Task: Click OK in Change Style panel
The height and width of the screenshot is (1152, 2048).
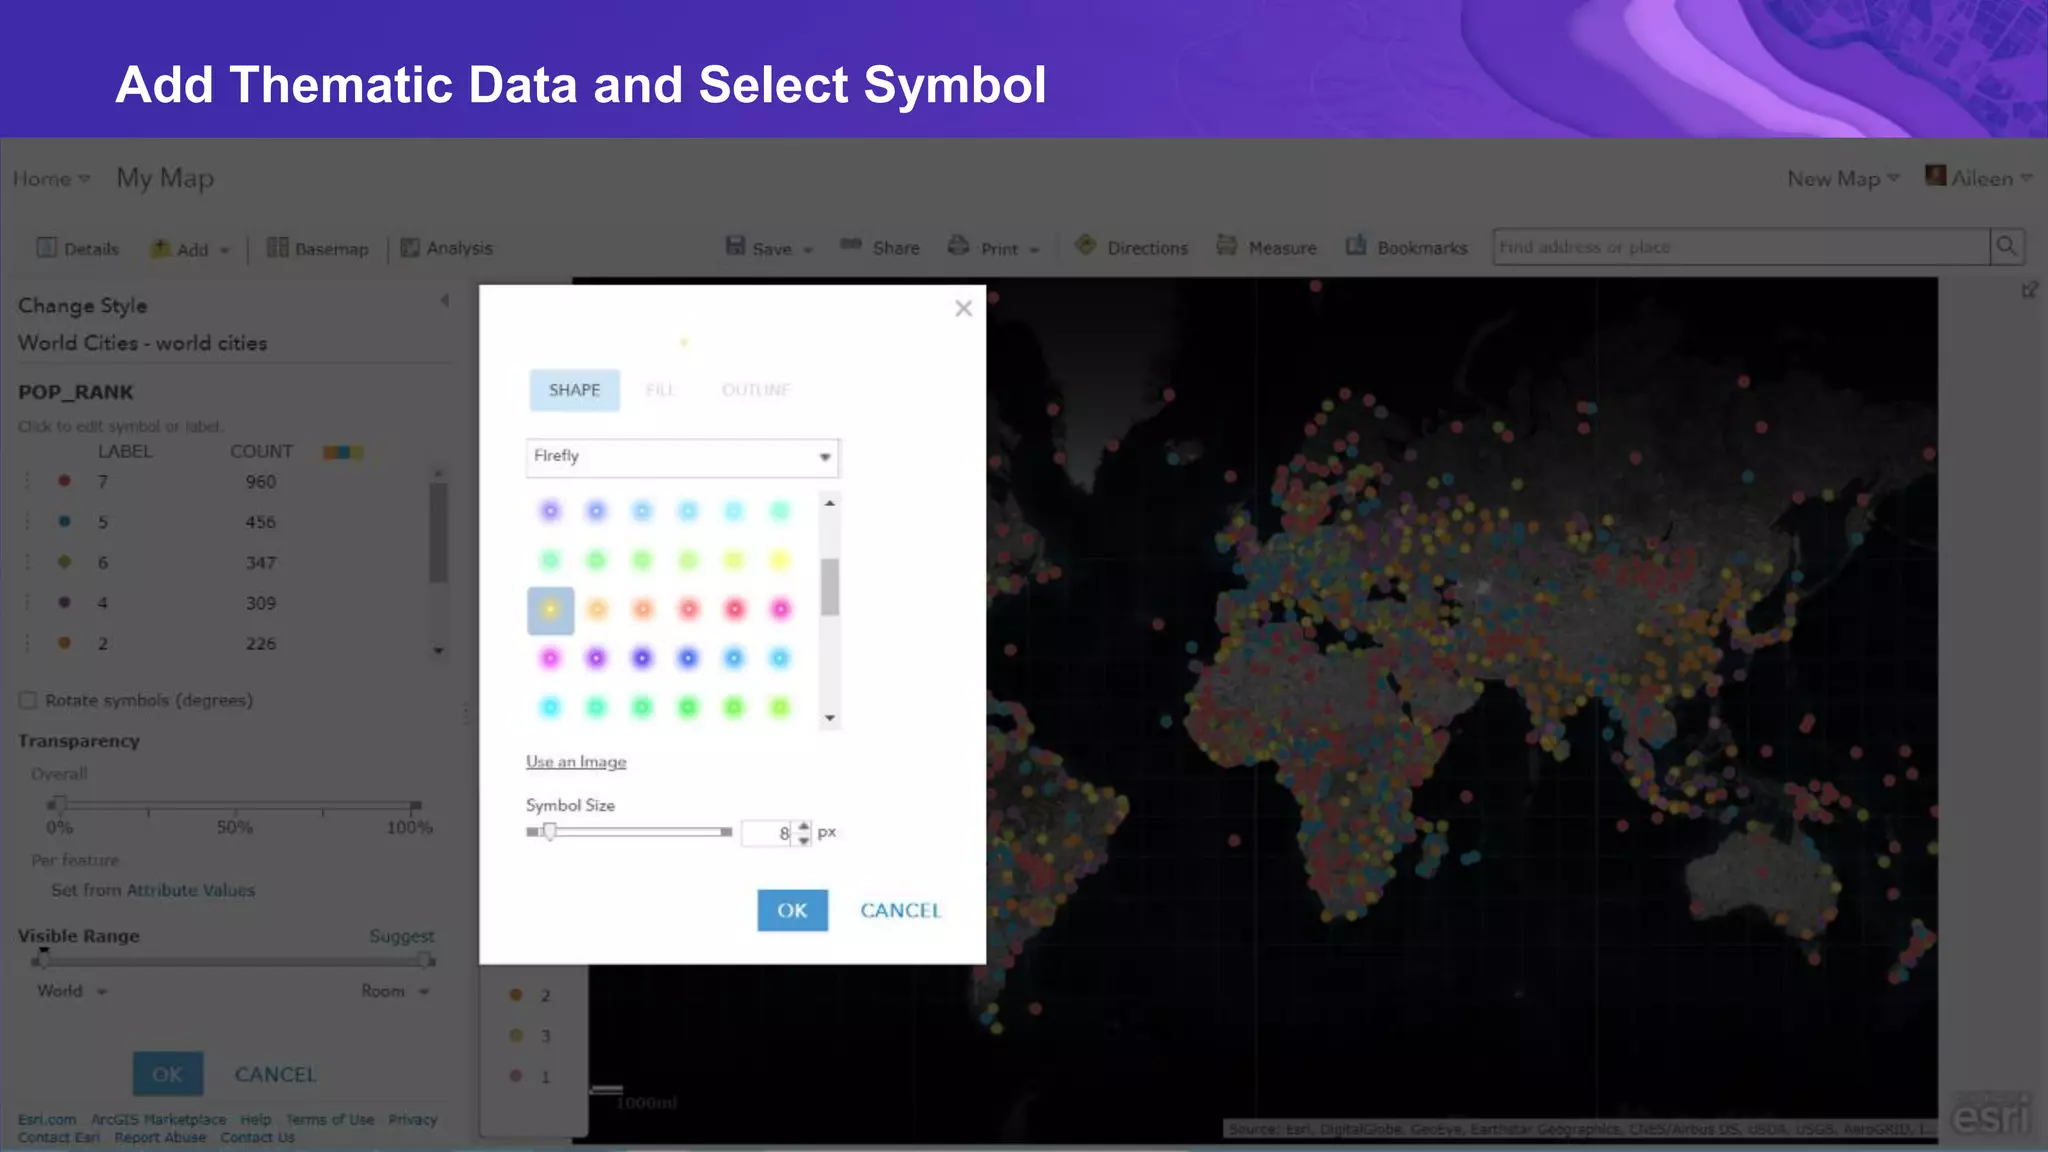Action: pyautogui.click(x=168, y=1074)
